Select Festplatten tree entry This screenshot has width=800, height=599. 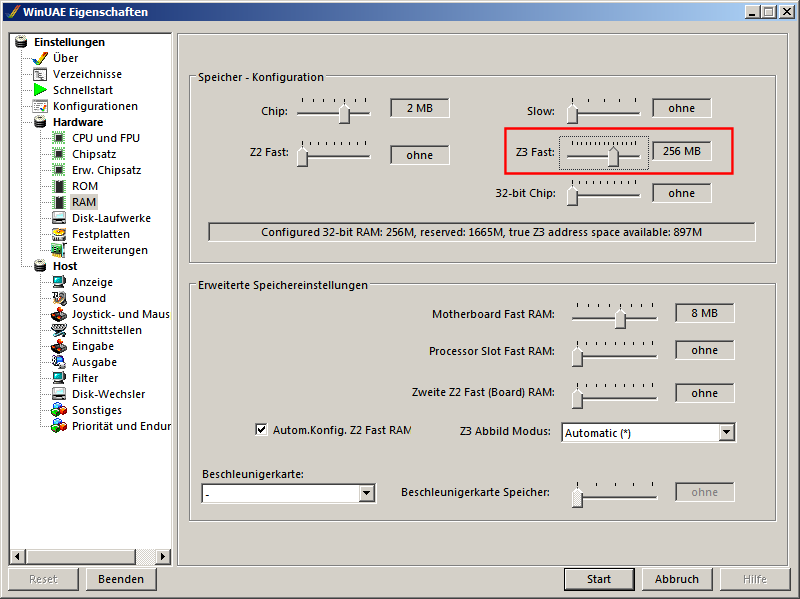101,234
